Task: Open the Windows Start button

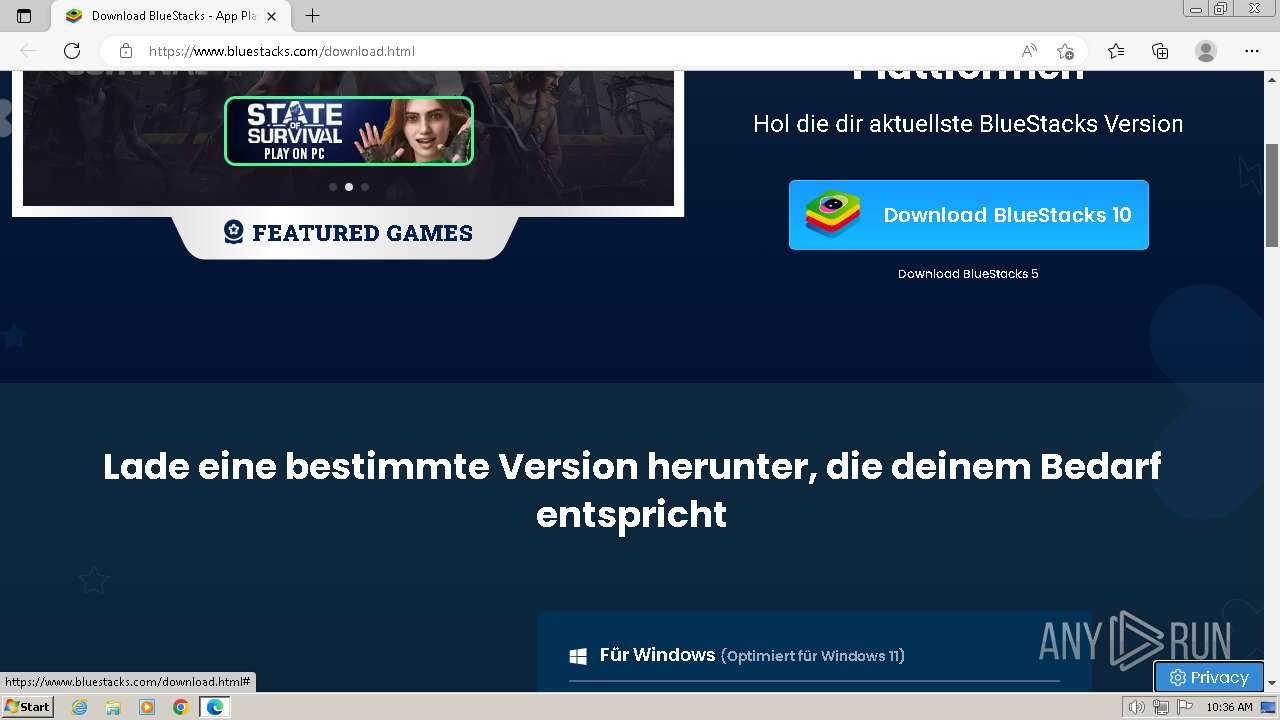Action: pyautogui.click(x=27, y=707)
